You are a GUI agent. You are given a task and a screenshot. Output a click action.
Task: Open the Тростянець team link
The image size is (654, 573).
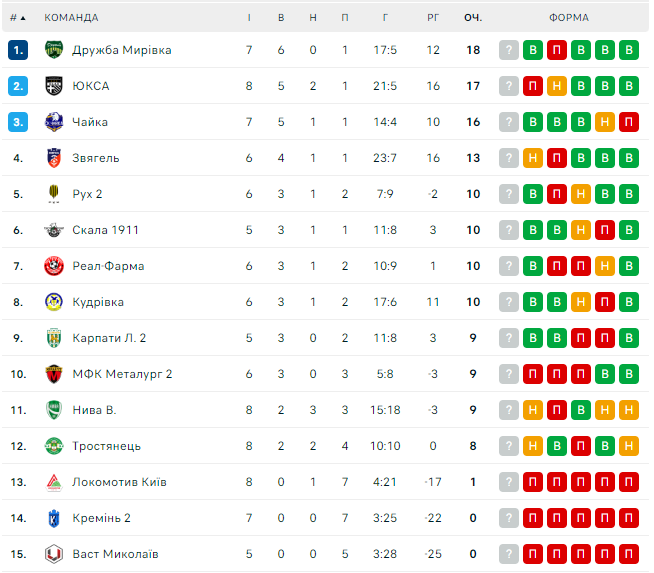[106, 446]
